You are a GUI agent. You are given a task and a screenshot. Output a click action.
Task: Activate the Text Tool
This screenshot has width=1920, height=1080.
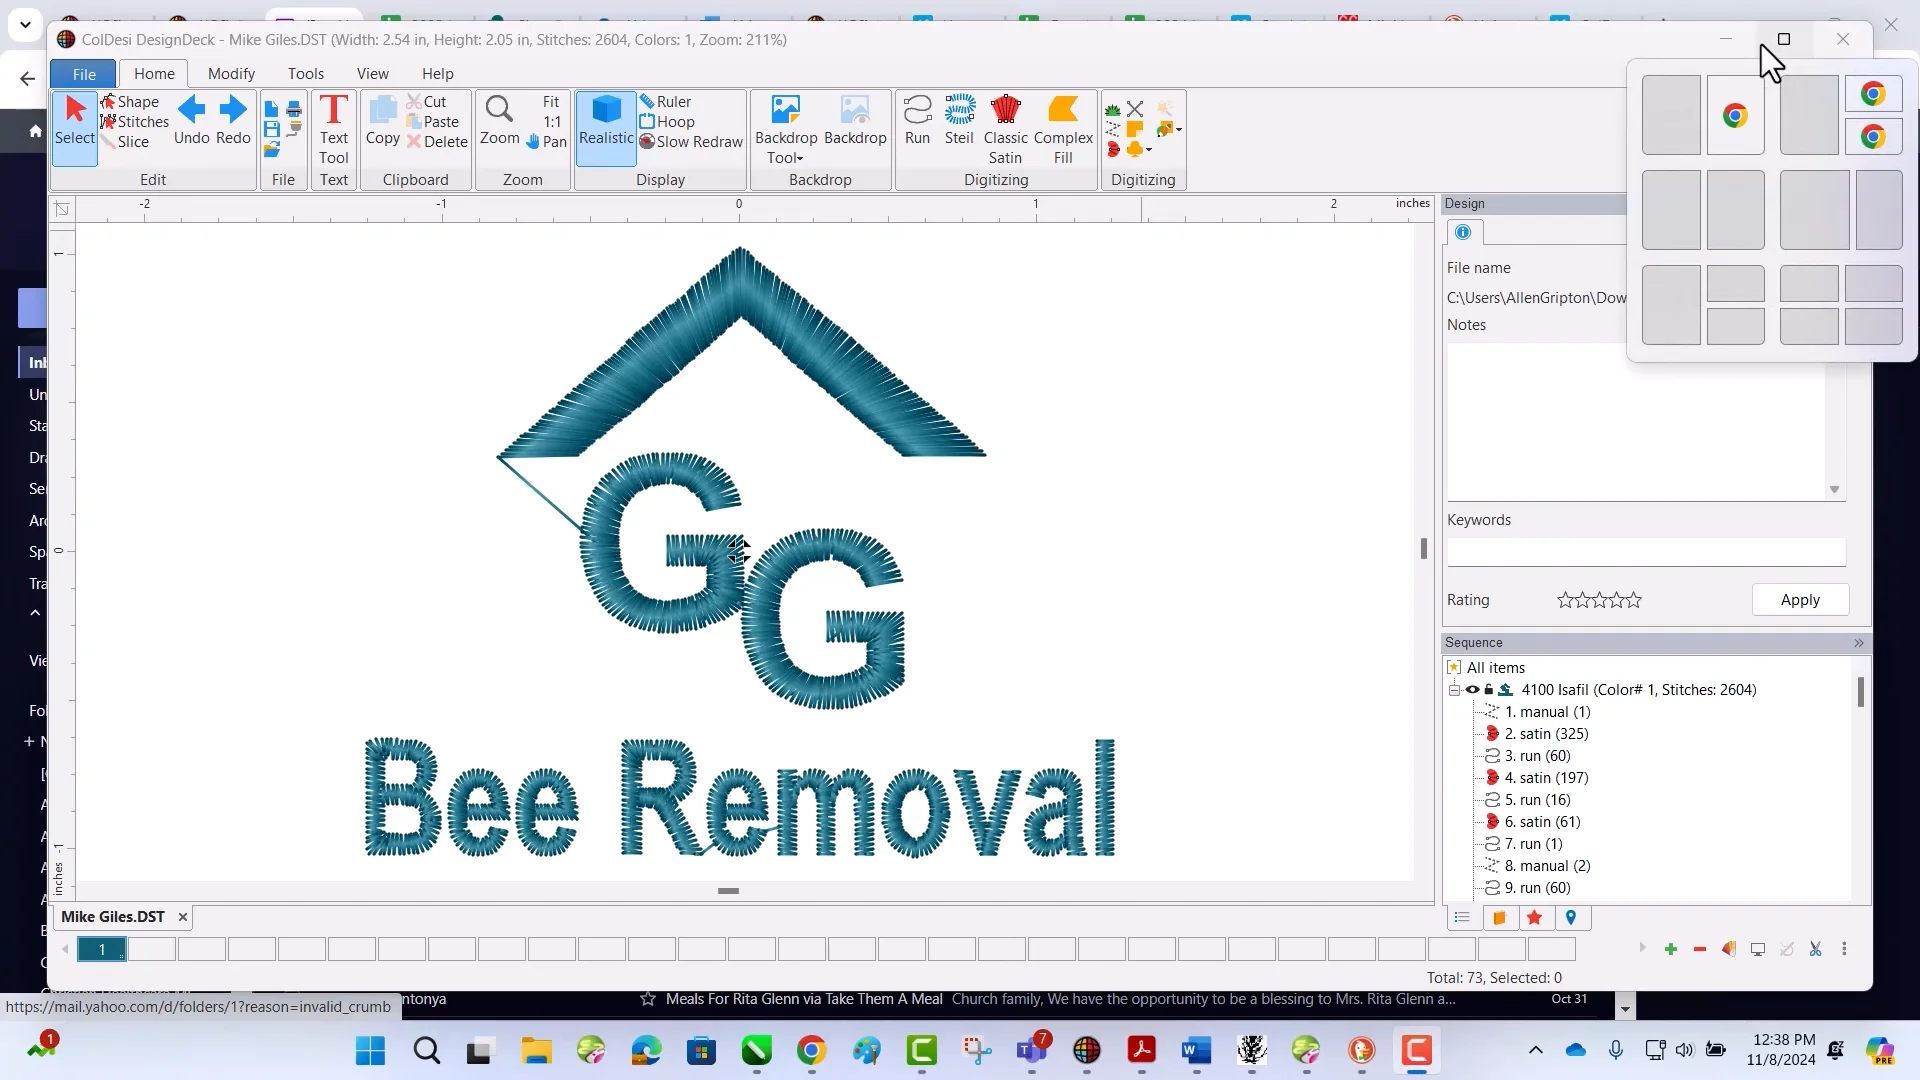click(334, 125)
